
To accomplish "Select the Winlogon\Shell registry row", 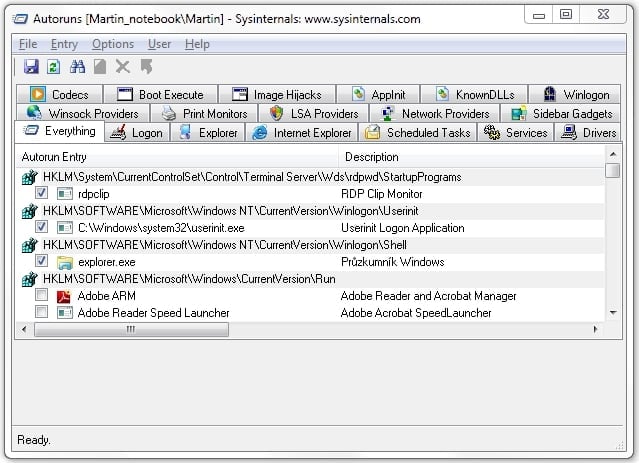I will (311, 245).
